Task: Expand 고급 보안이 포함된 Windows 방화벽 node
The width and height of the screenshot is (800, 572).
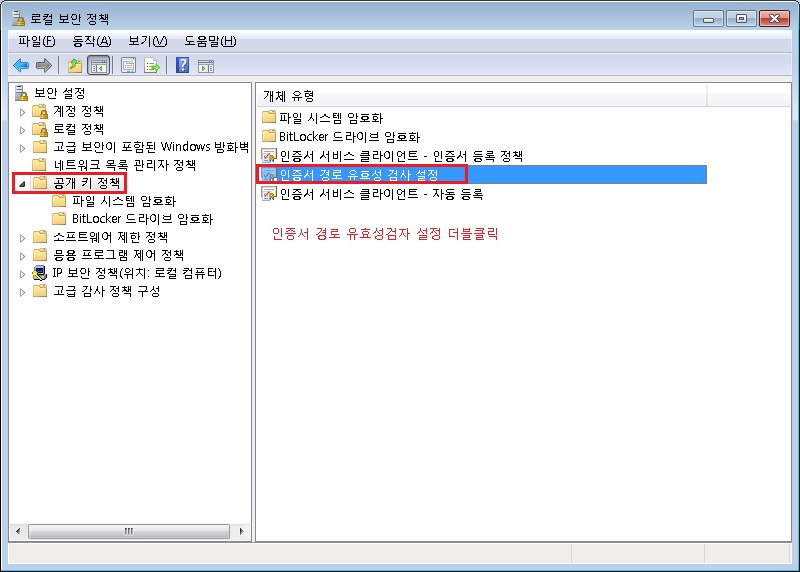Action: click(x=22, y=148)
